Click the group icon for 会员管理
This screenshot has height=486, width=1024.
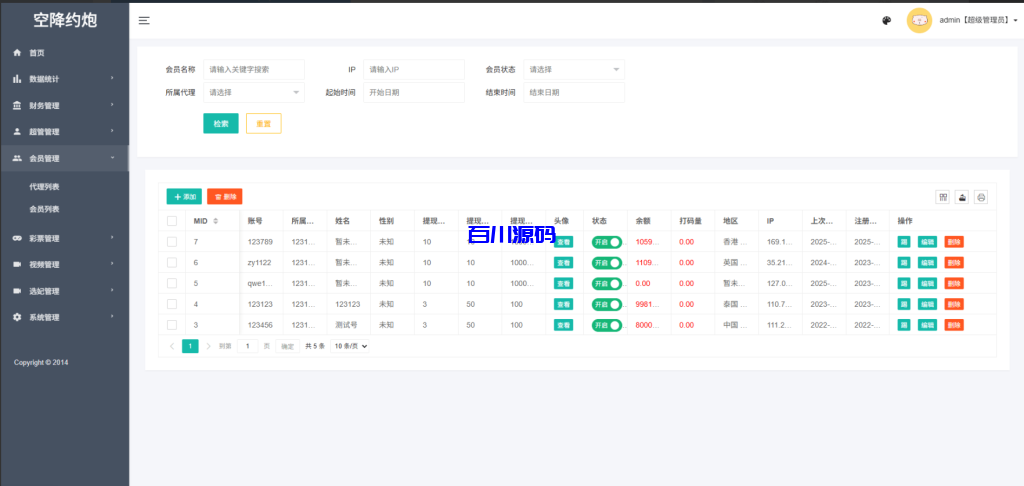[x=18, y=158]
